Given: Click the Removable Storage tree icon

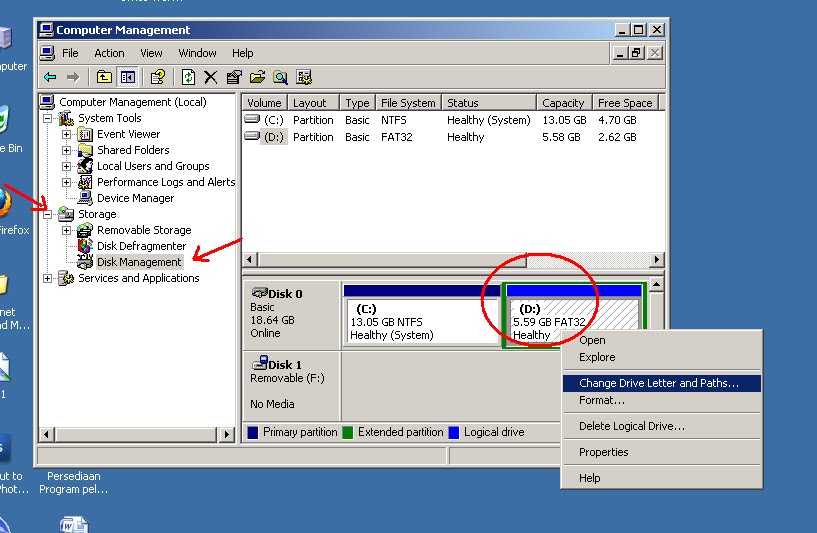Looking at the screenshot, I should (x=85, y=230).
